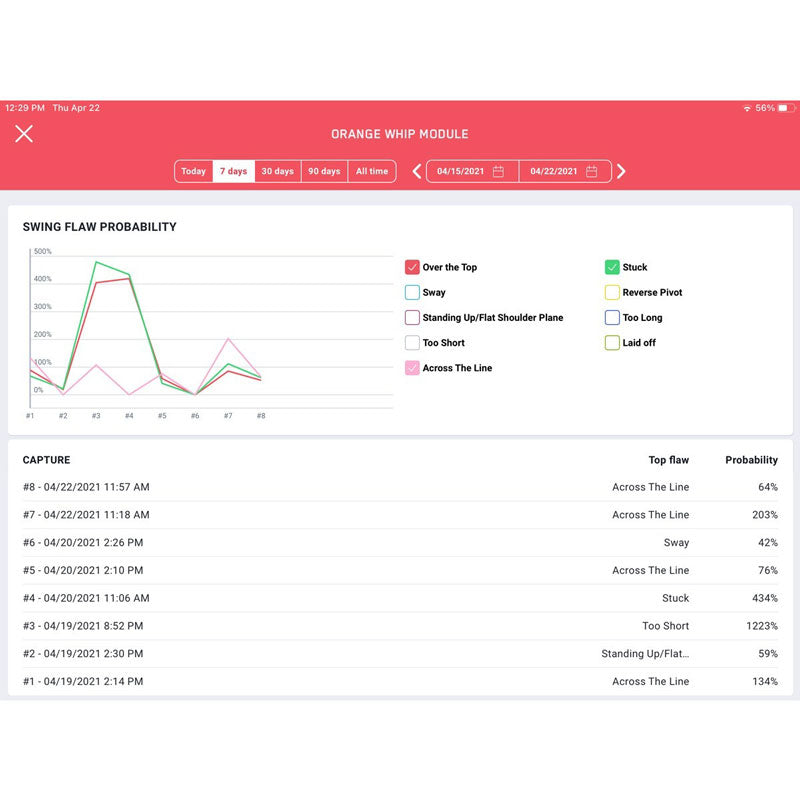Enable Too Long flaw checkbox
Image resolution: width=800 pixels, height=800 pixels.
click(612, 317)
